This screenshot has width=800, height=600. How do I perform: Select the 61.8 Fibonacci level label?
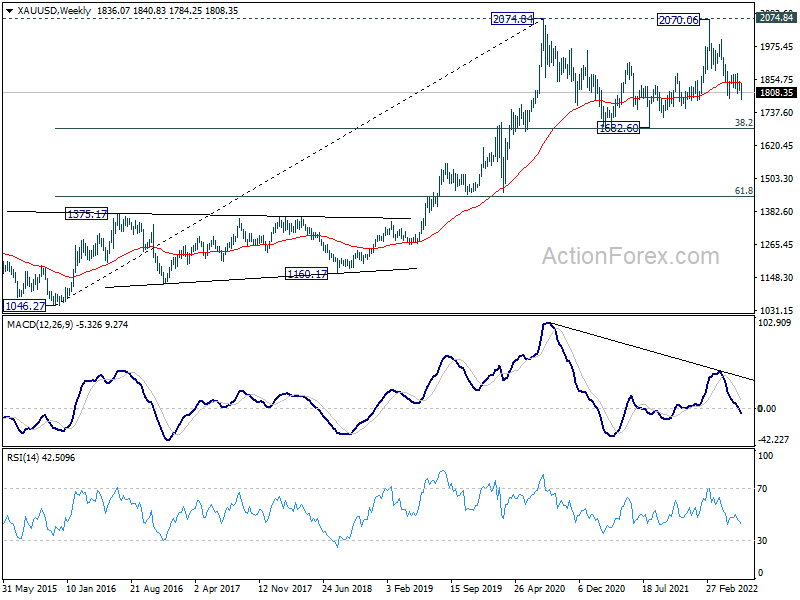743,190
